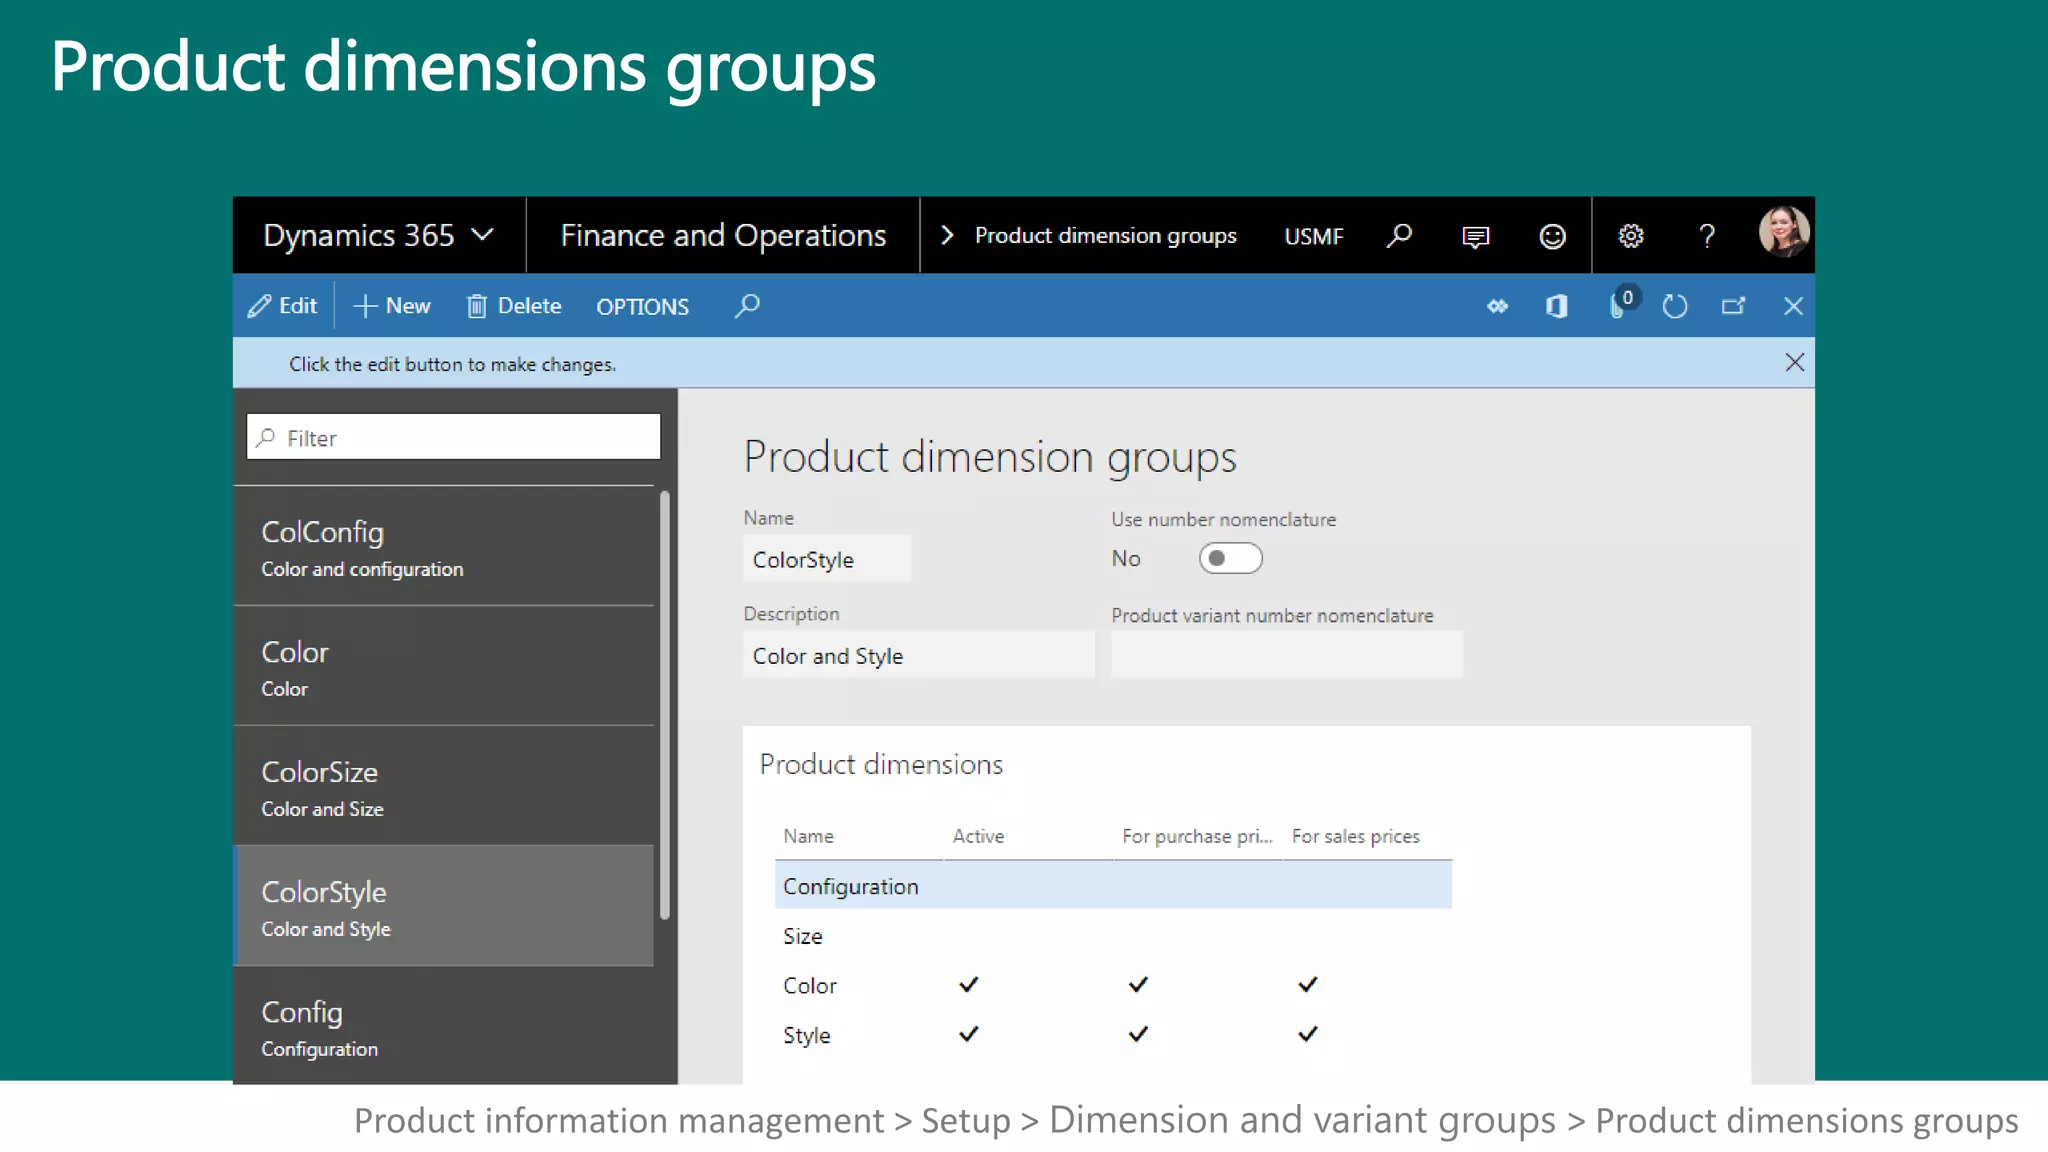Toggle For sales prices checkmark for Color
Screen dimensions: 2048x1152
[1307, 984]
